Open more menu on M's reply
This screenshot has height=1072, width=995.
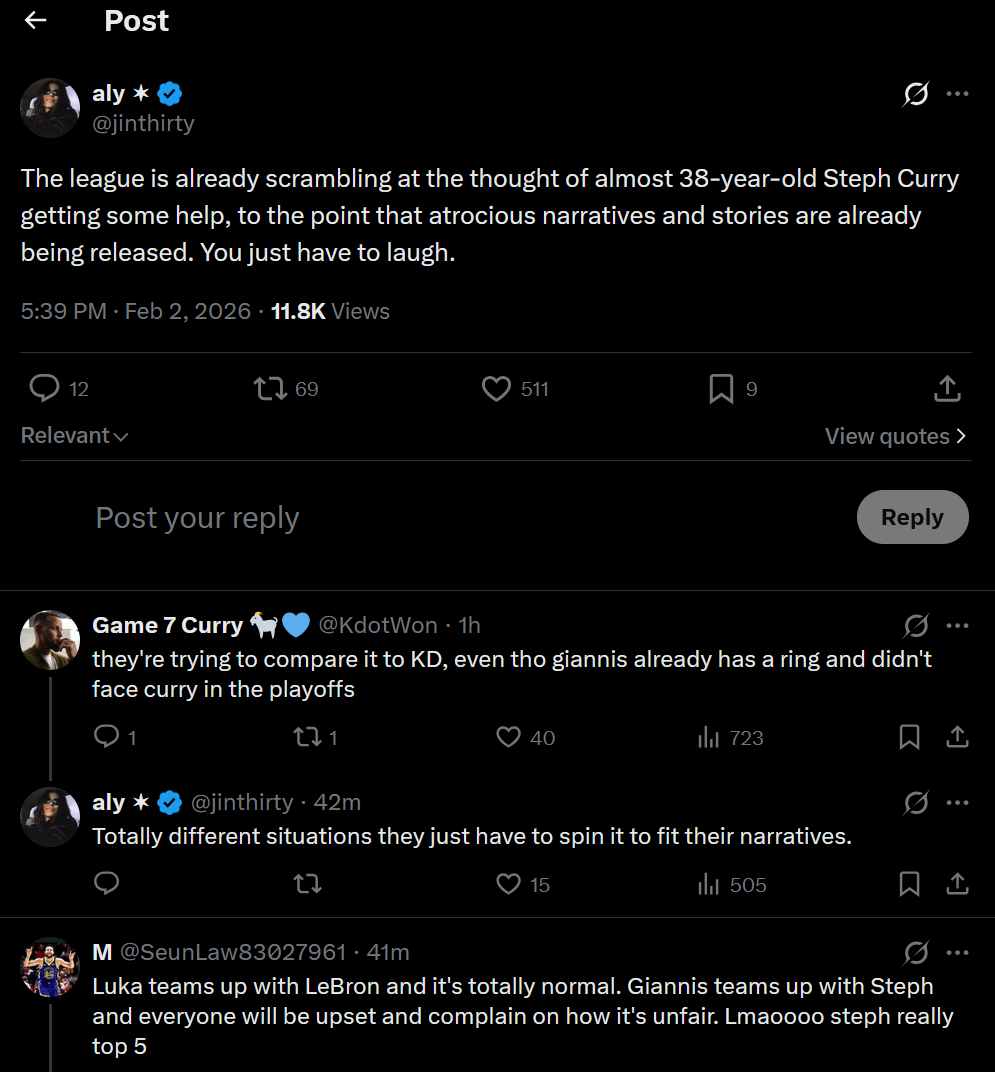[x=957, y=952]
